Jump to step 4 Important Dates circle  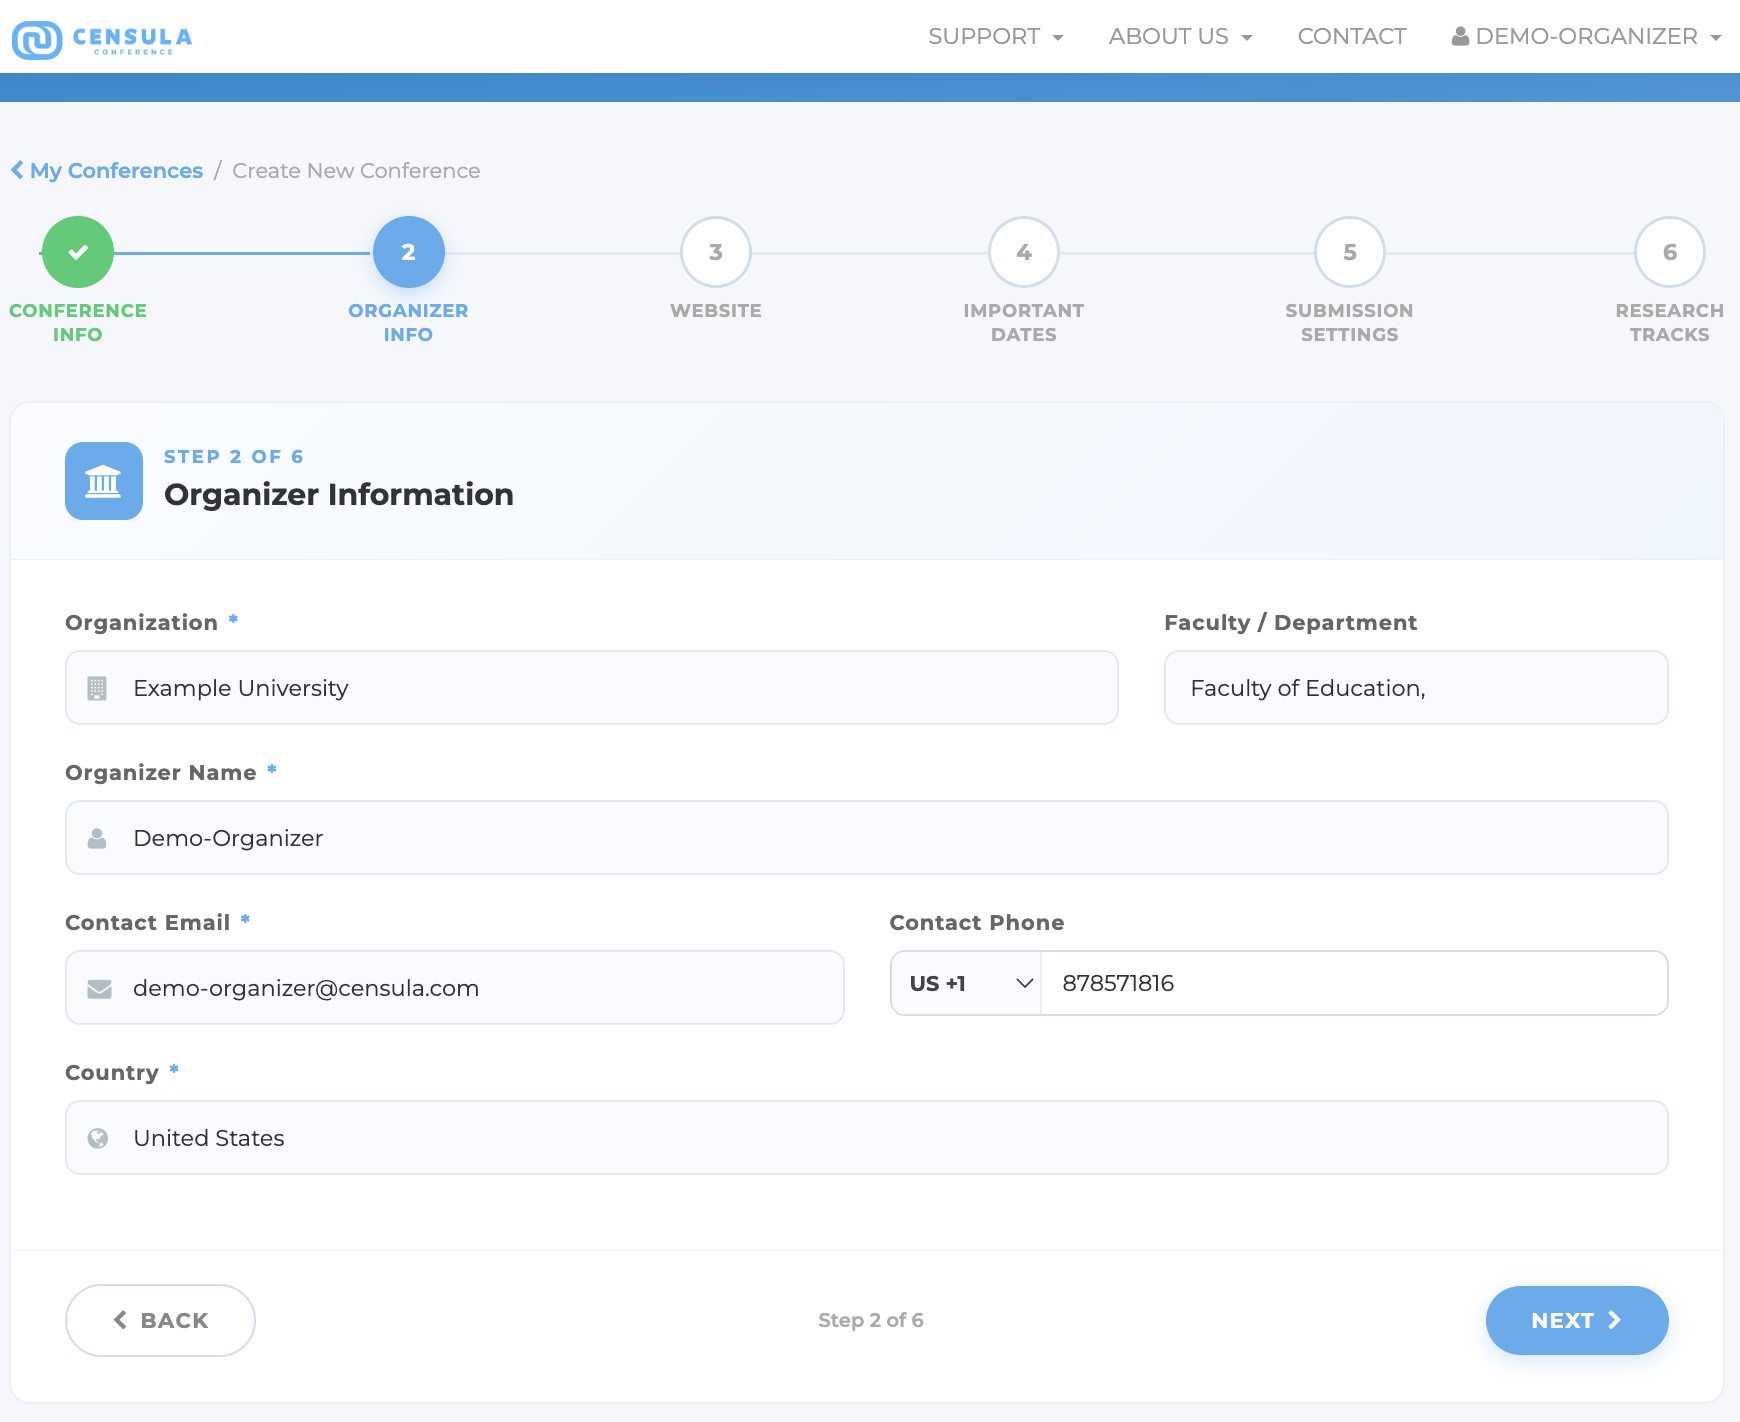point(1024,252)
